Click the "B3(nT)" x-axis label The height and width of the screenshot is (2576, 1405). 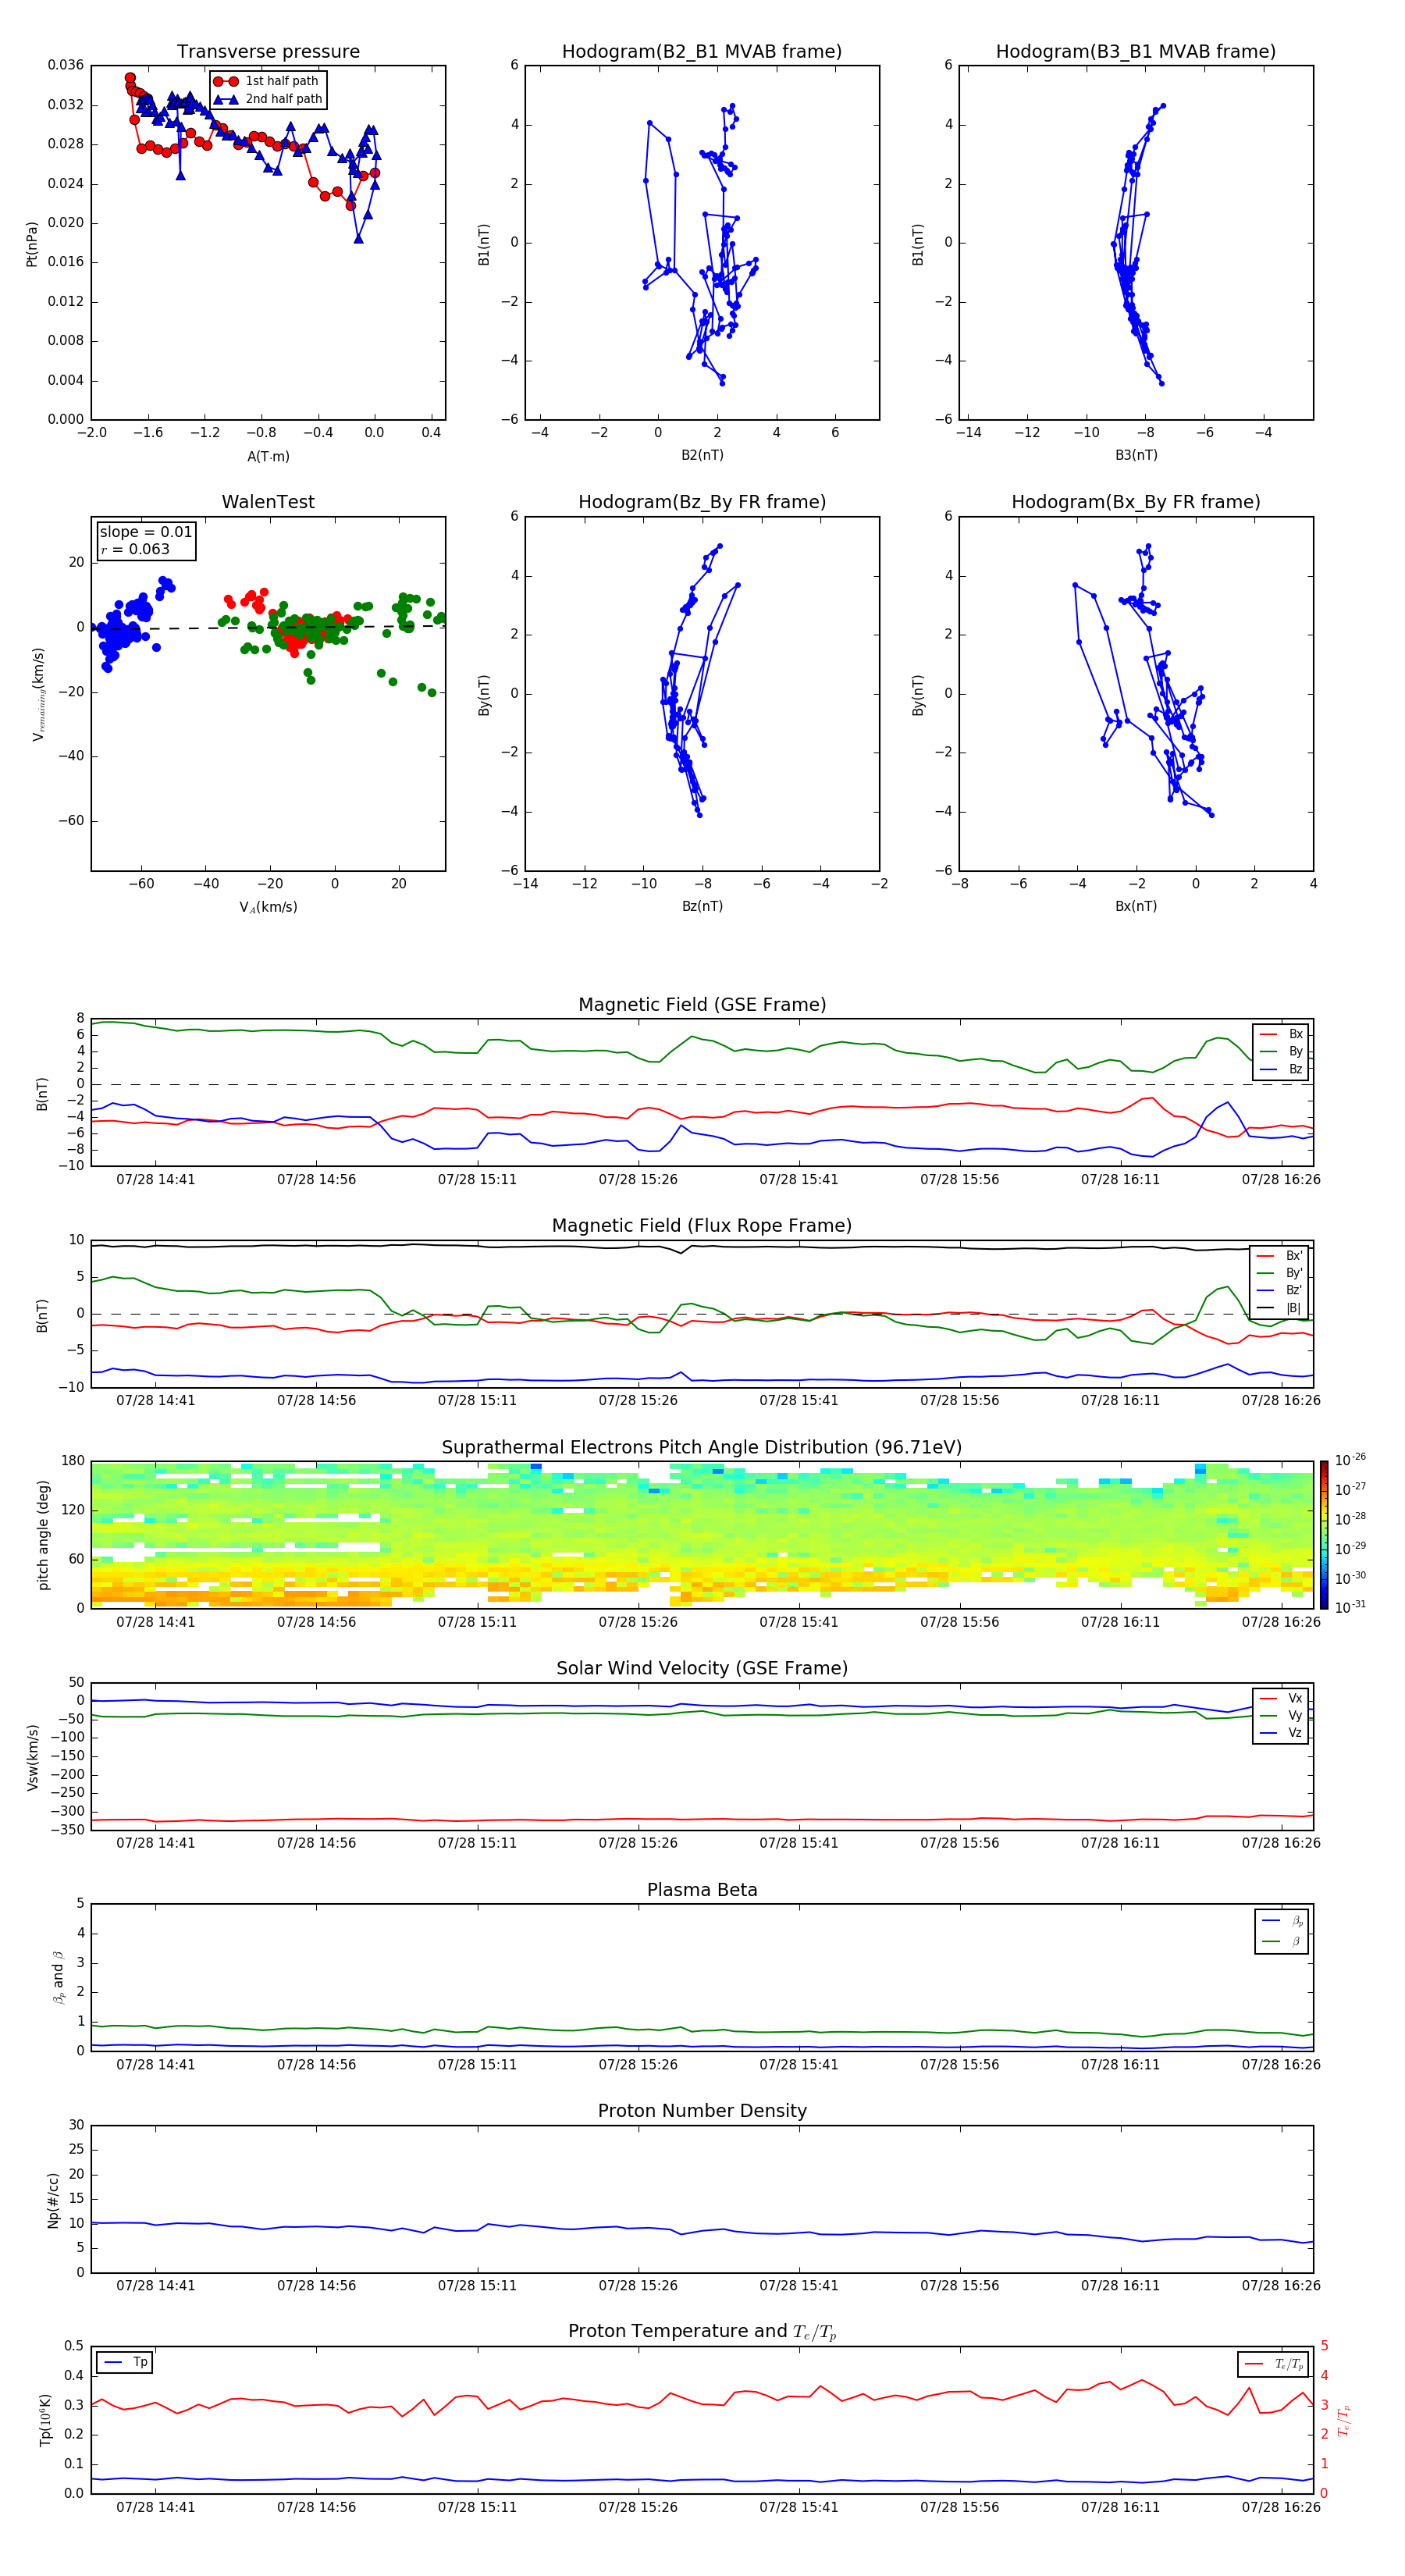[x=1136, y=455]
